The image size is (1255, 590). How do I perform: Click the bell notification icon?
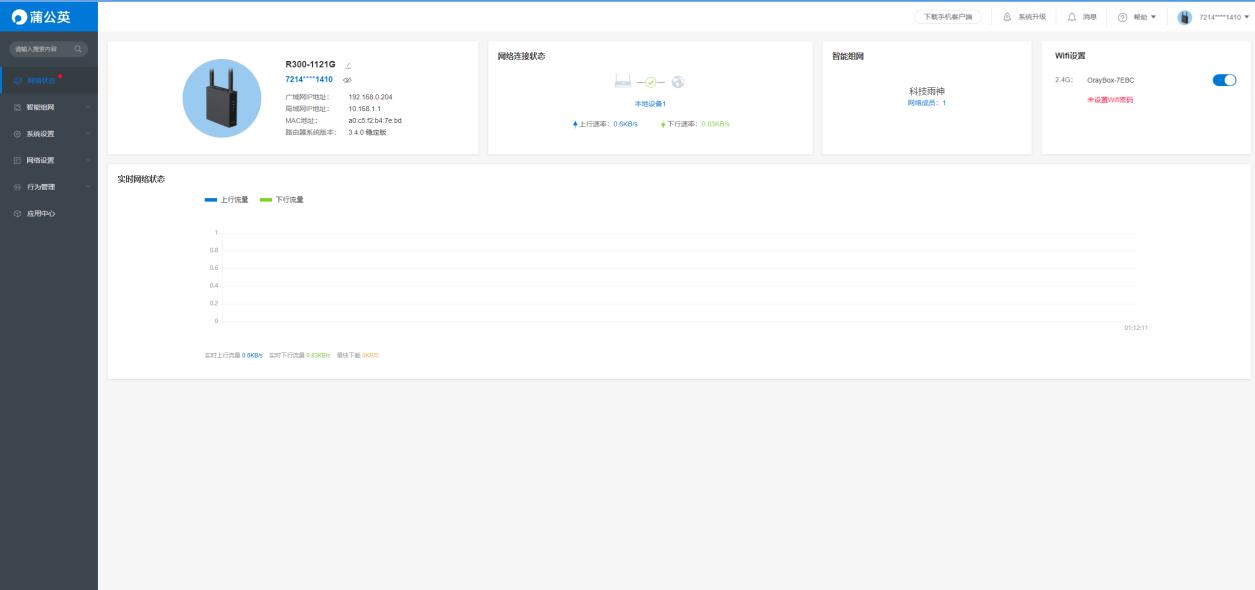pos(1071,17)
